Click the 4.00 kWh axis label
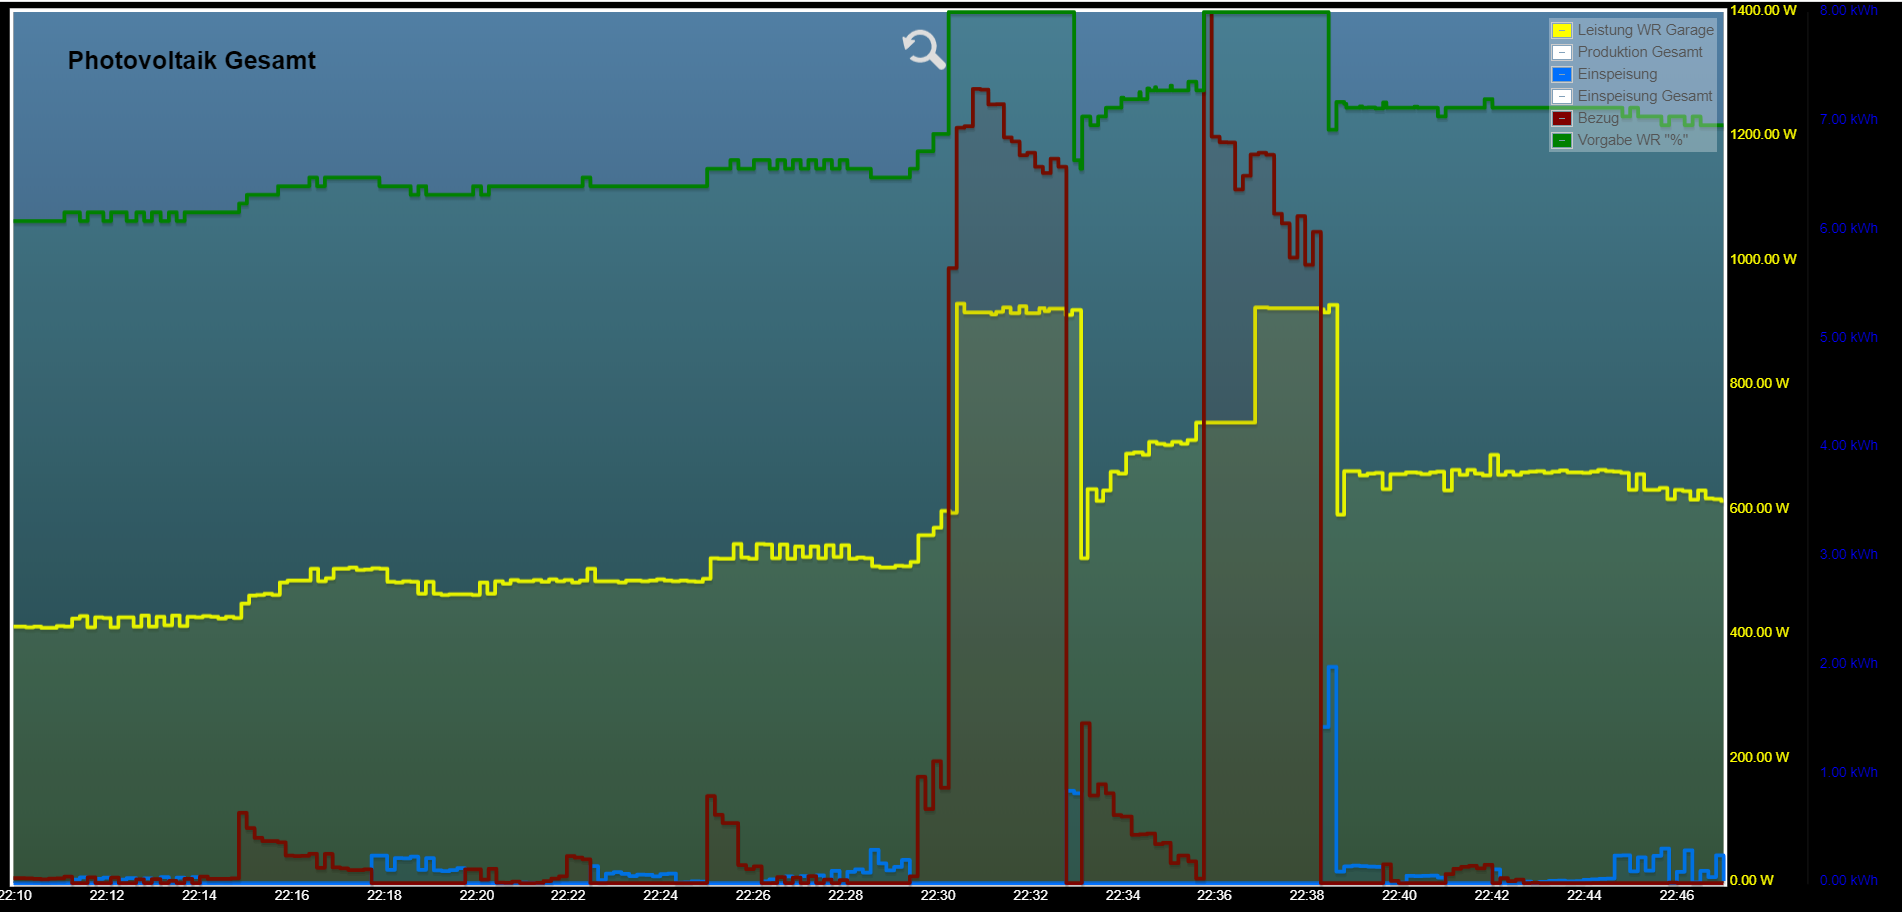The width and height of the screenshot is (1902, 912). [x=1849, y=445]
